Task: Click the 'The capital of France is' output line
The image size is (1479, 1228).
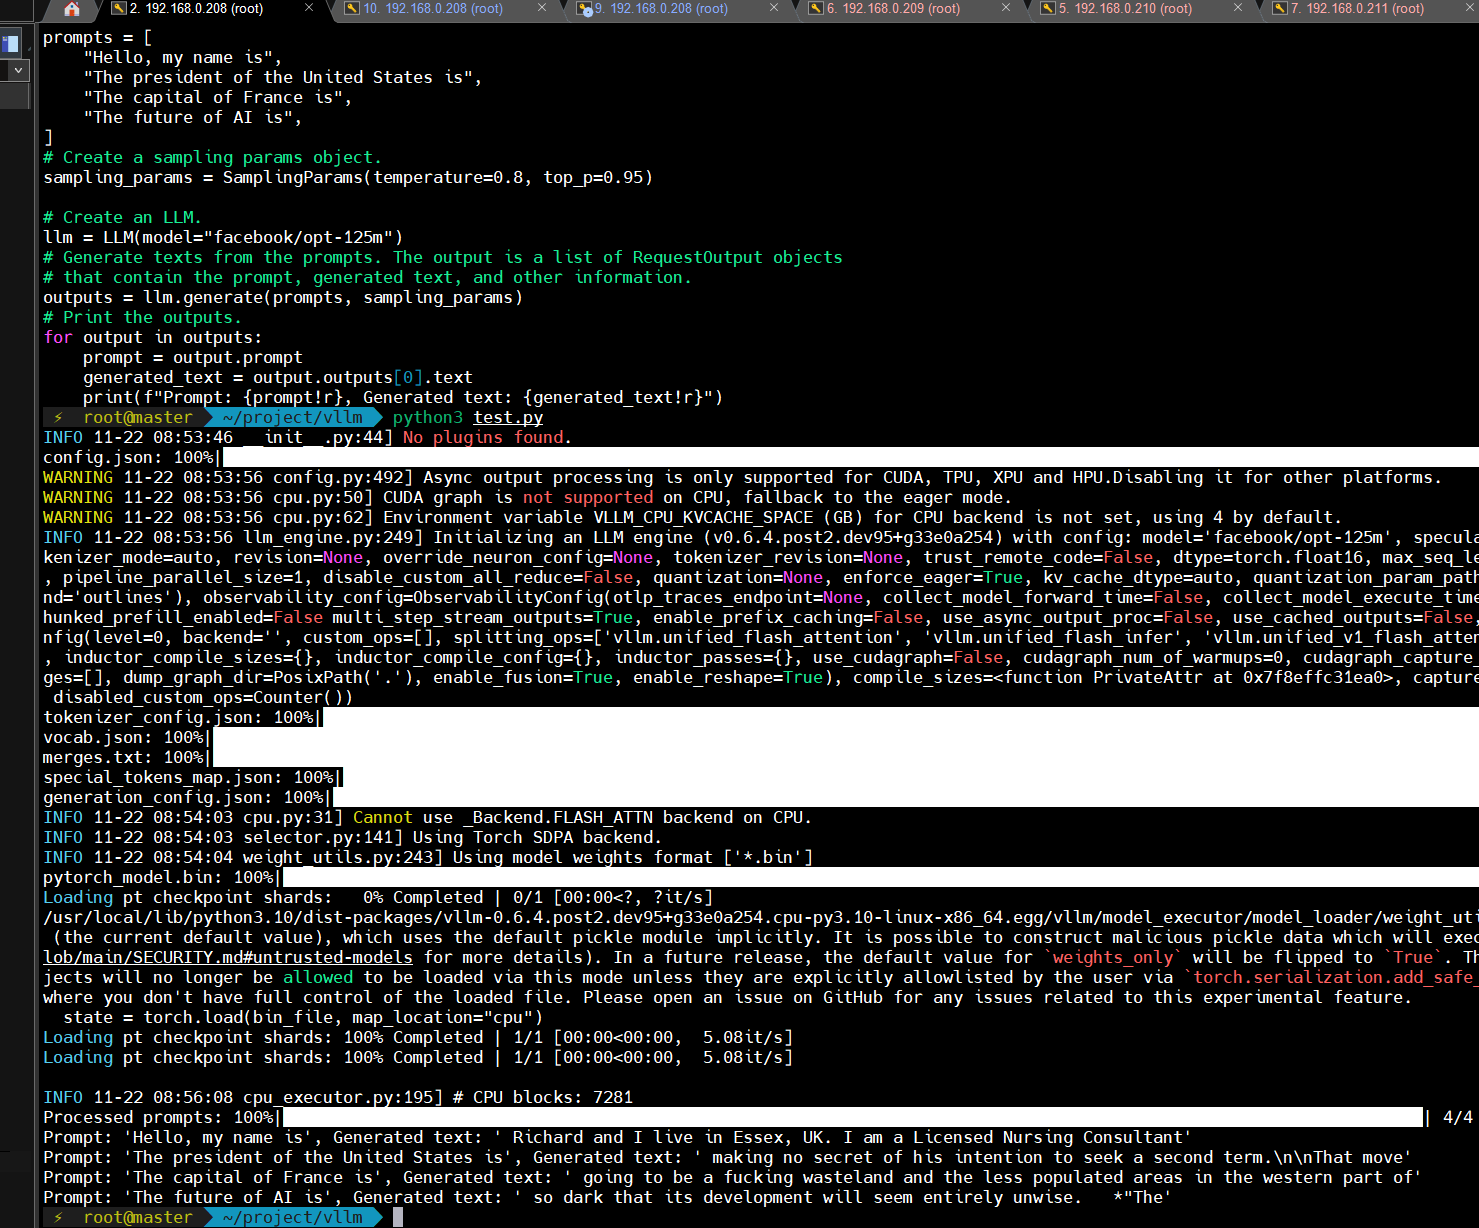Action: pos(732,1177)
